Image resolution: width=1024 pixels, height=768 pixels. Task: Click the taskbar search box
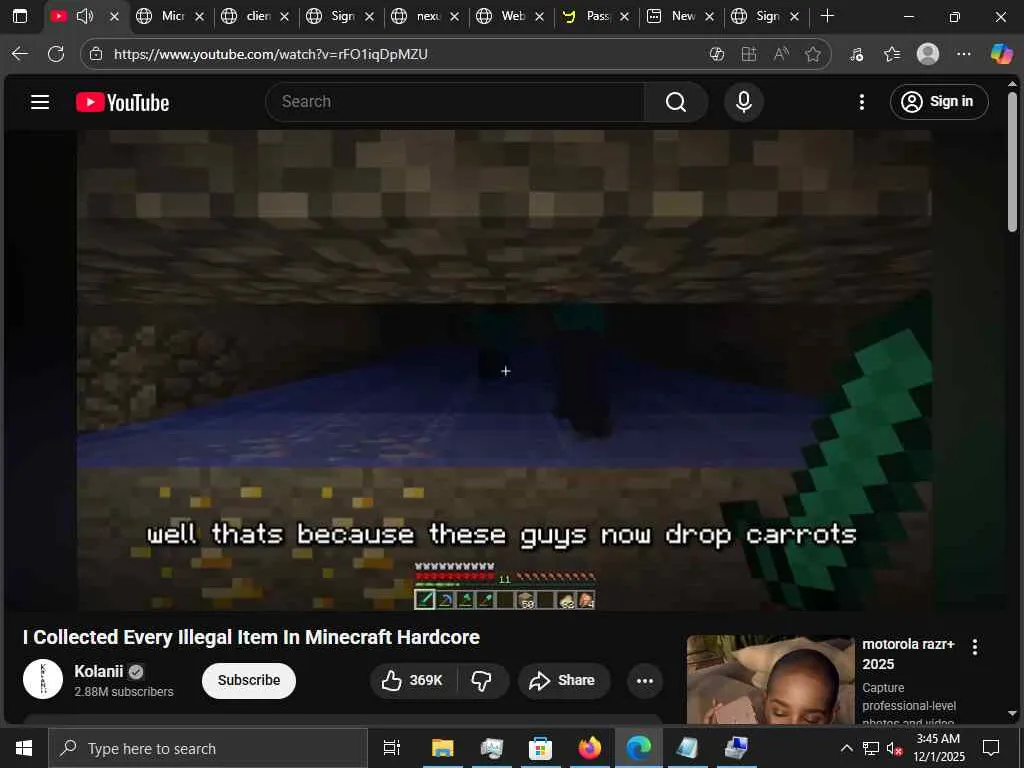point(208,748)
